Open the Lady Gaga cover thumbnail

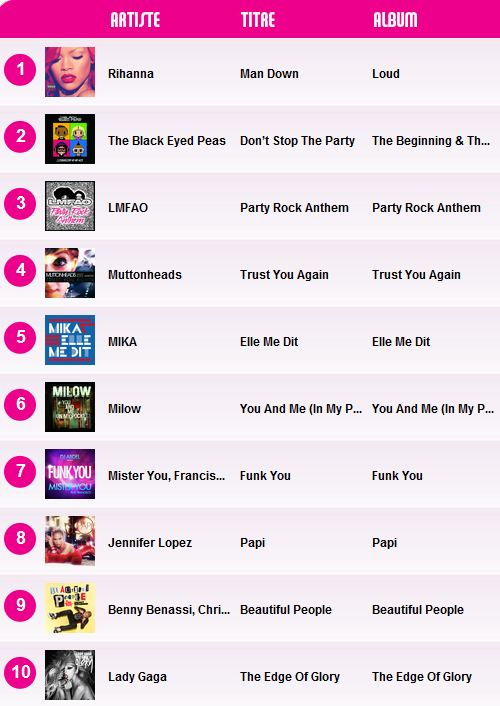(70, 675)
